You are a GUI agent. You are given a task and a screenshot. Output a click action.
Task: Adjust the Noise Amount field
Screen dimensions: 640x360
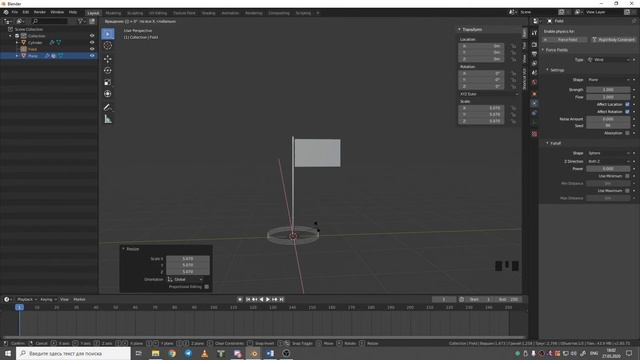click(x=608, y=119)
